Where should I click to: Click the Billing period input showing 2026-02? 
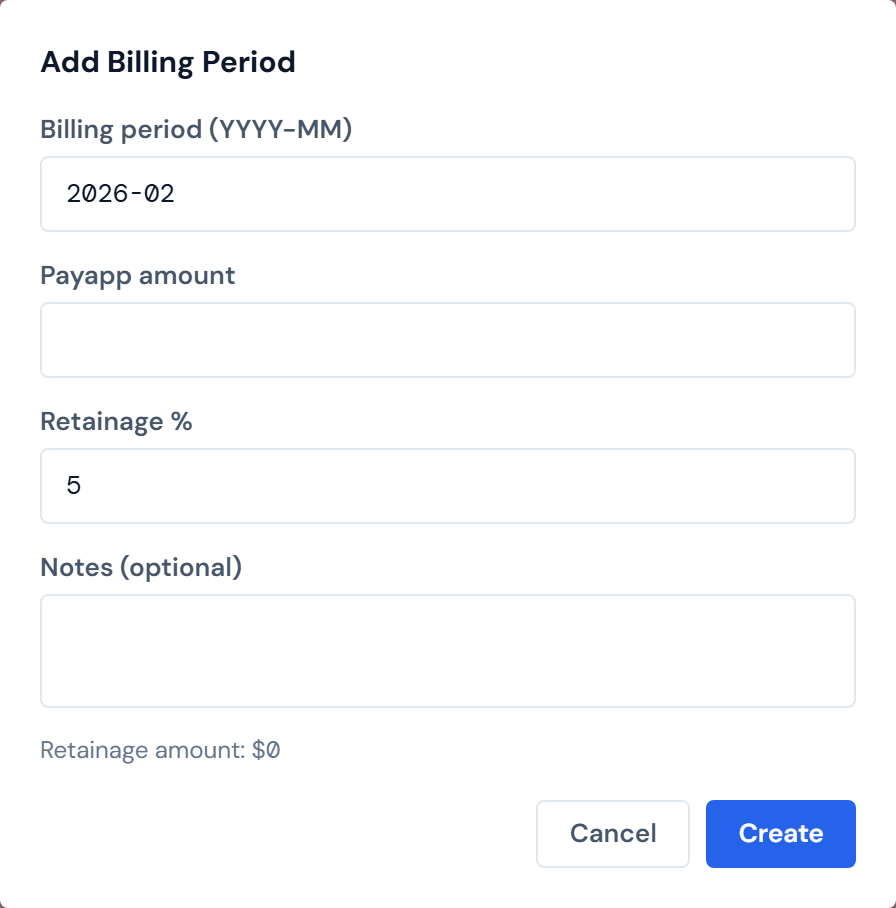point(448,194)
